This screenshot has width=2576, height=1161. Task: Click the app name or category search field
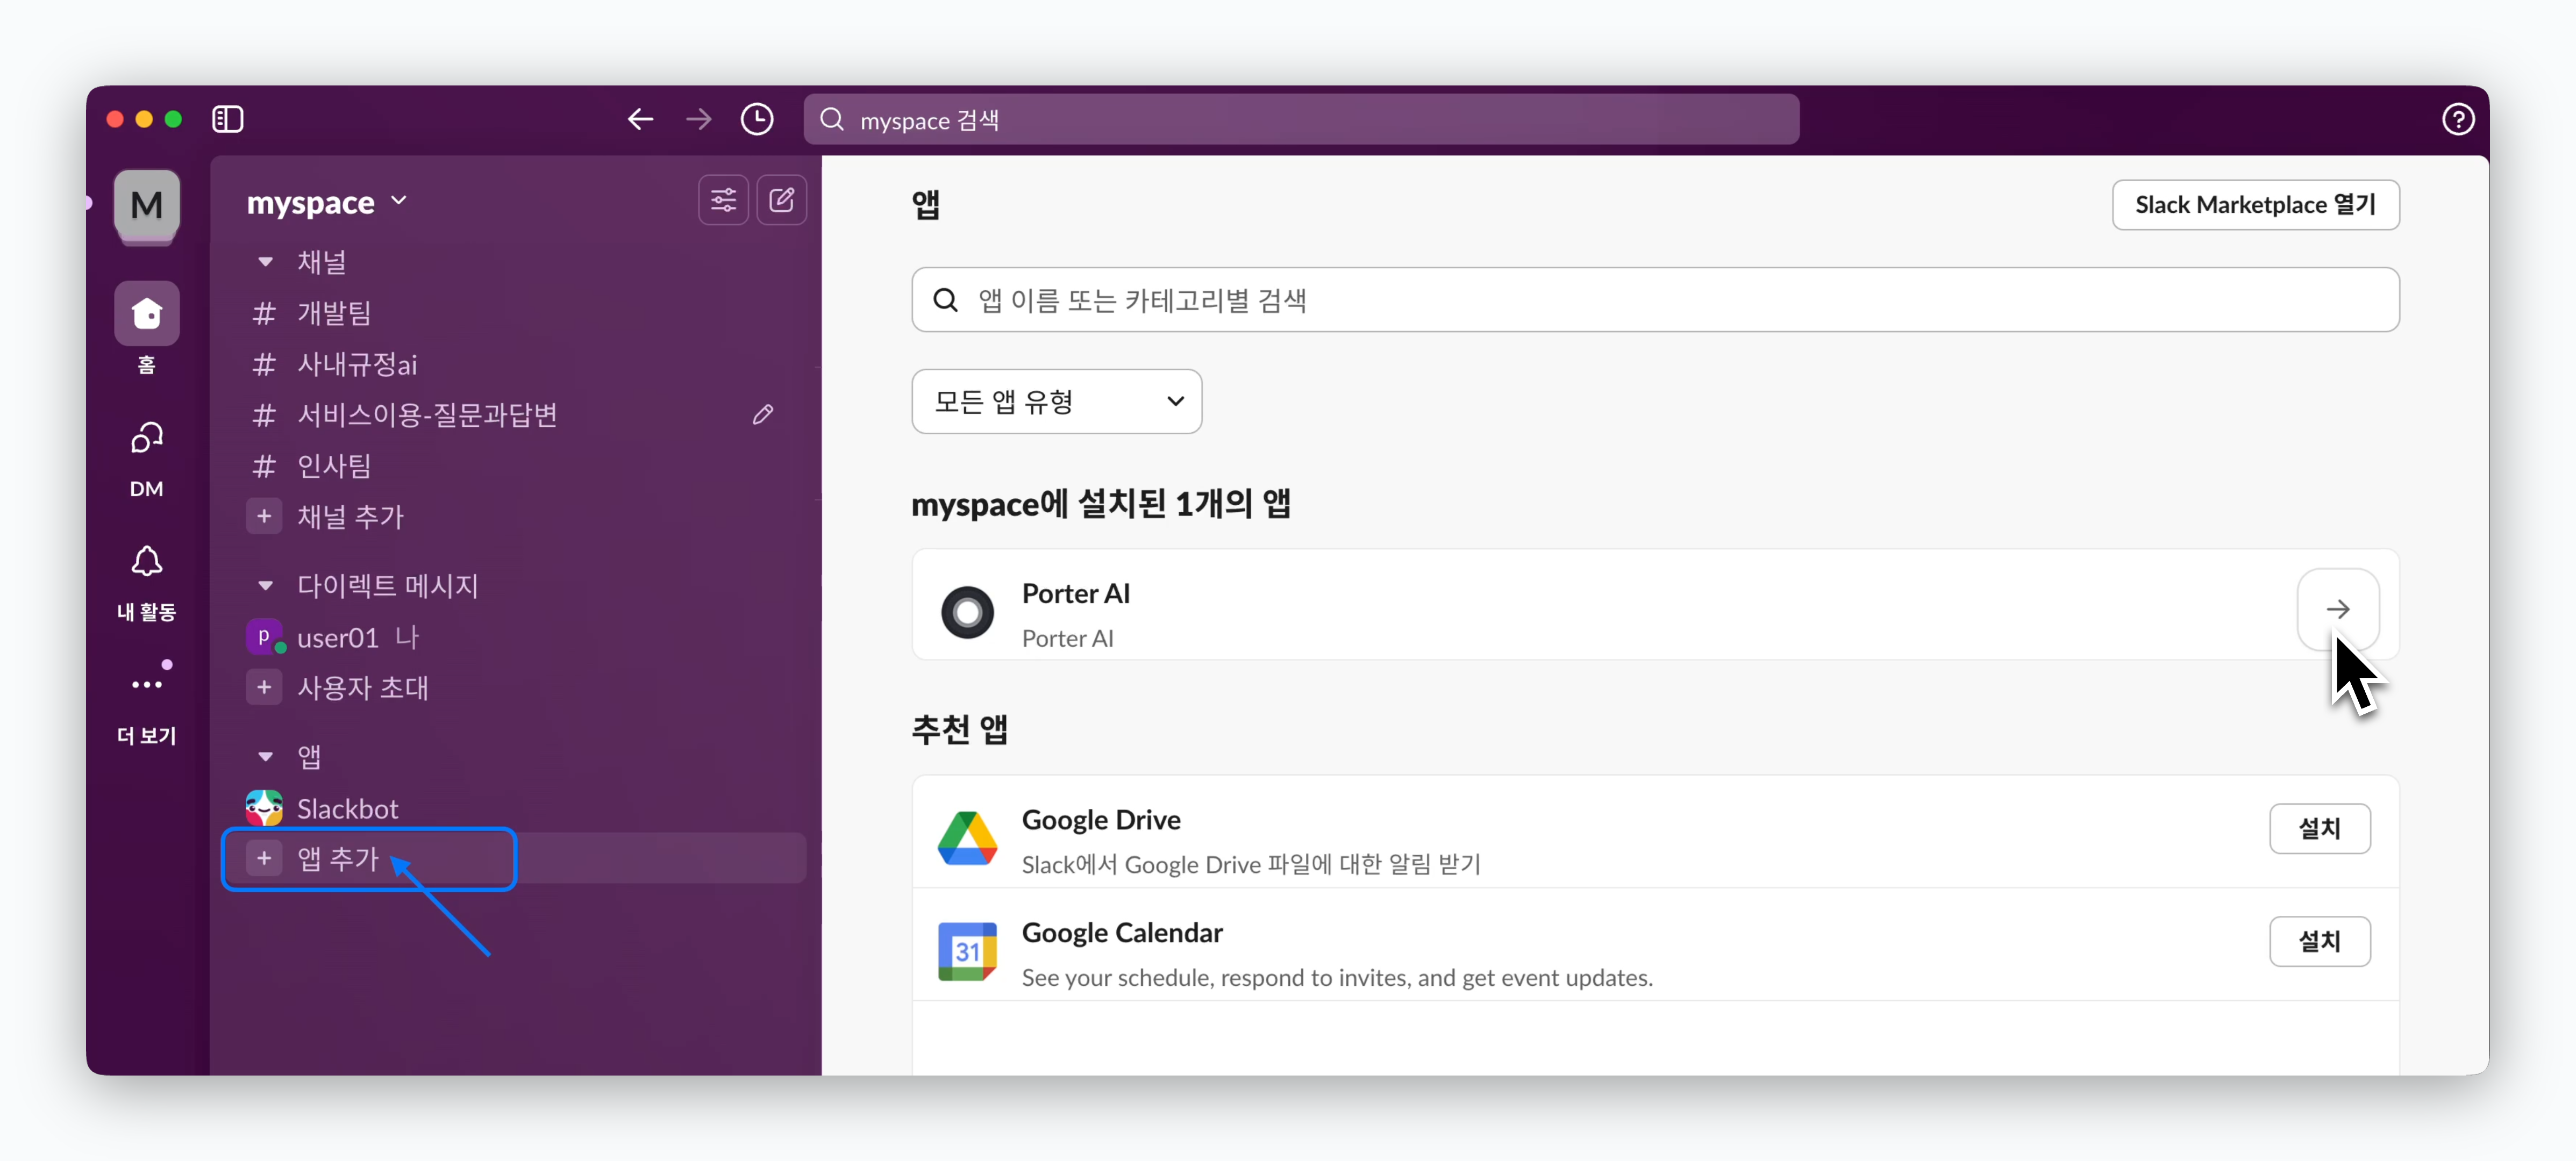pos(1655,300)
